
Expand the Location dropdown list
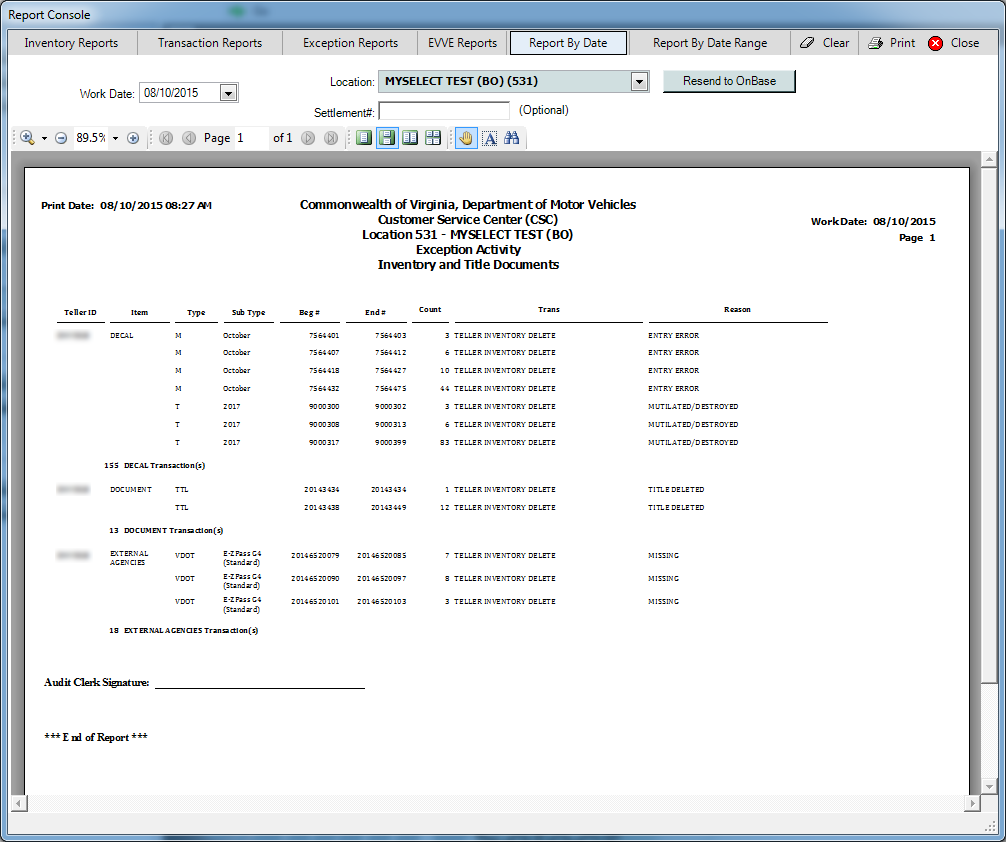point(640,82)
